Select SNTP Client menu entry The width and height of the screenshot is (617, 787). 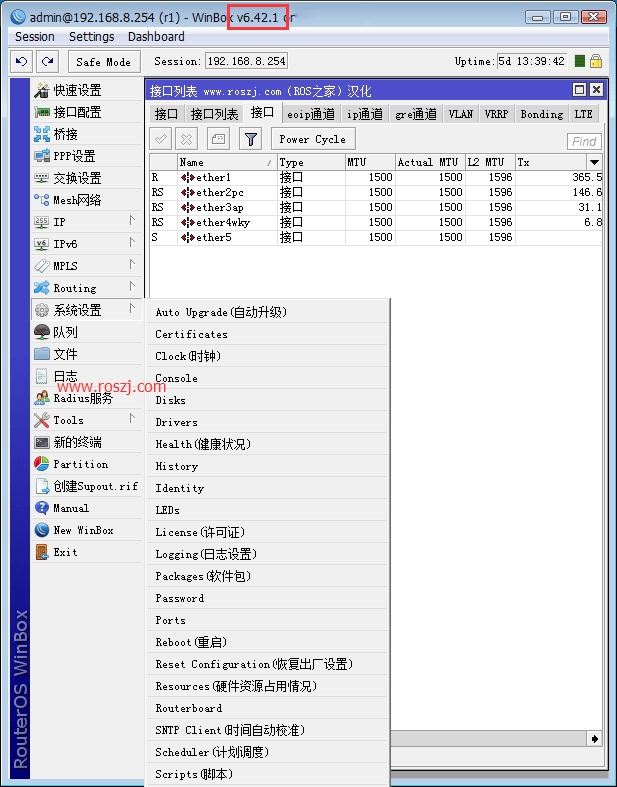click(267, 730)
